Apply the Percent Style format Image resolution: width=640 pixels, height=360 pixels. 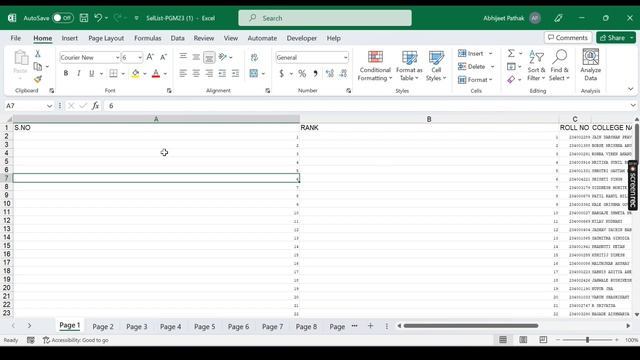coord(302,73)
